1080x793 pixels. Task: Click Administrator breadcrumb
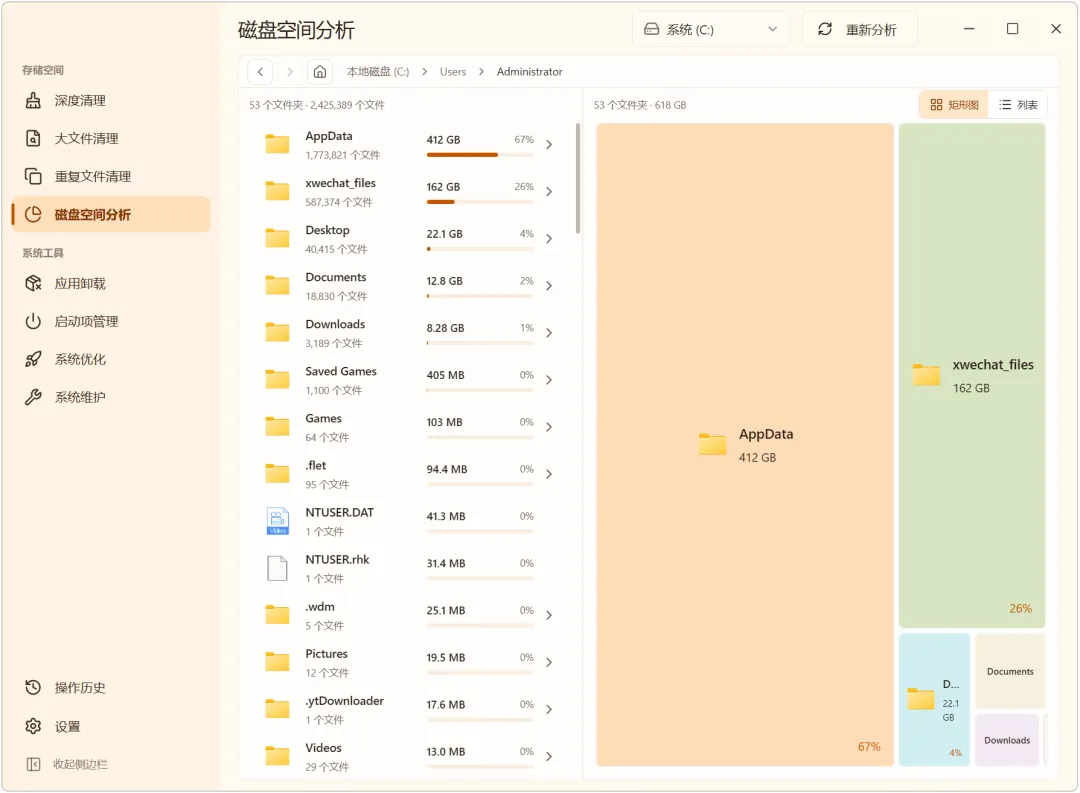point(530,72)
